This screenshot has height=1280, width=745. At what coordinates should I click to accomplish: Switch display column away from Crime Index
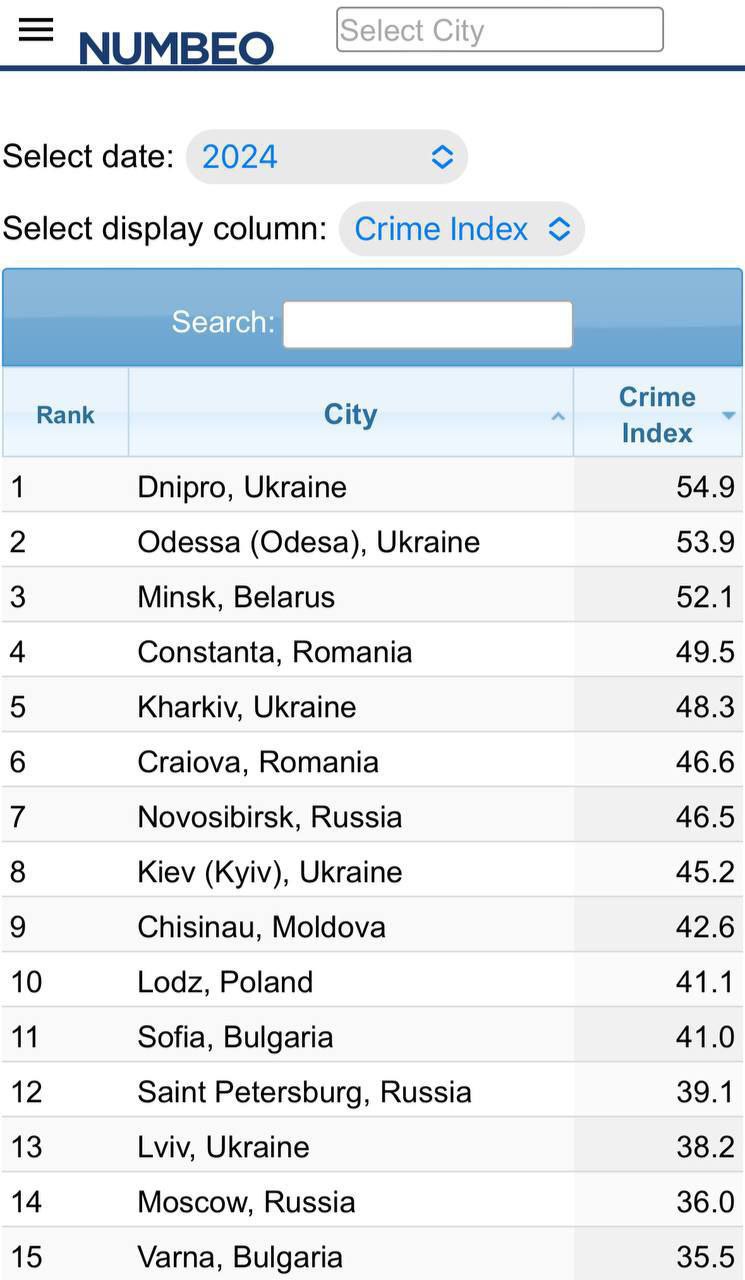[x=461, y=229]
